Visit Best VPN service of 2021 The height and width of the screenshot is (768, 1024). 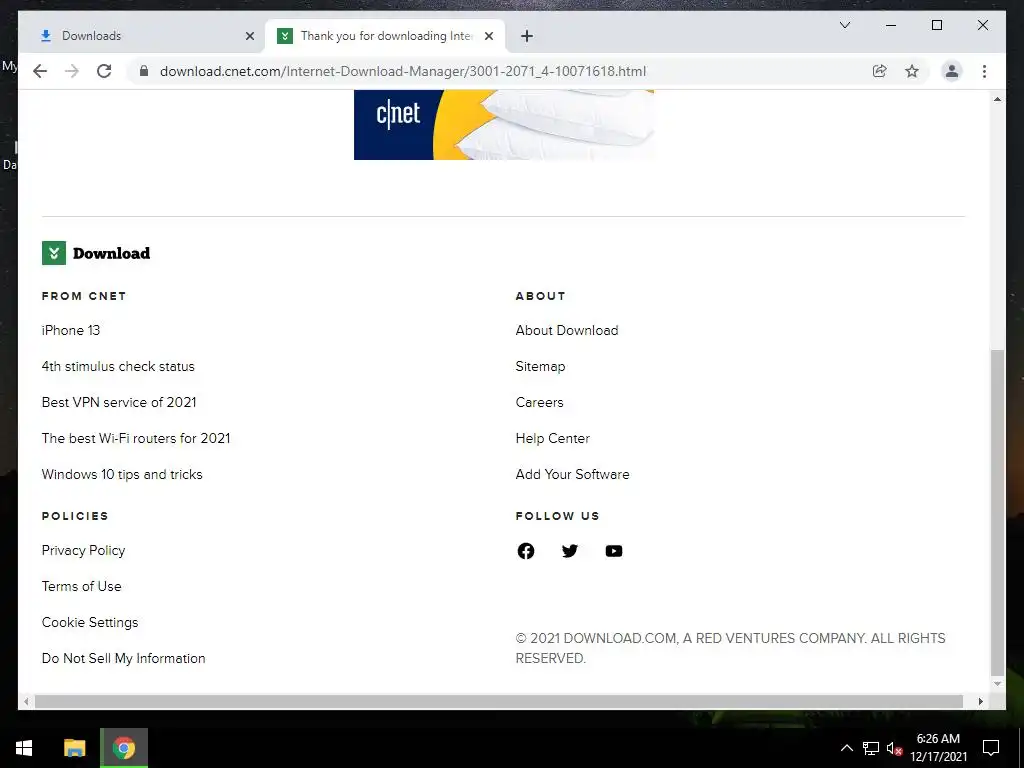pos(119,402)
